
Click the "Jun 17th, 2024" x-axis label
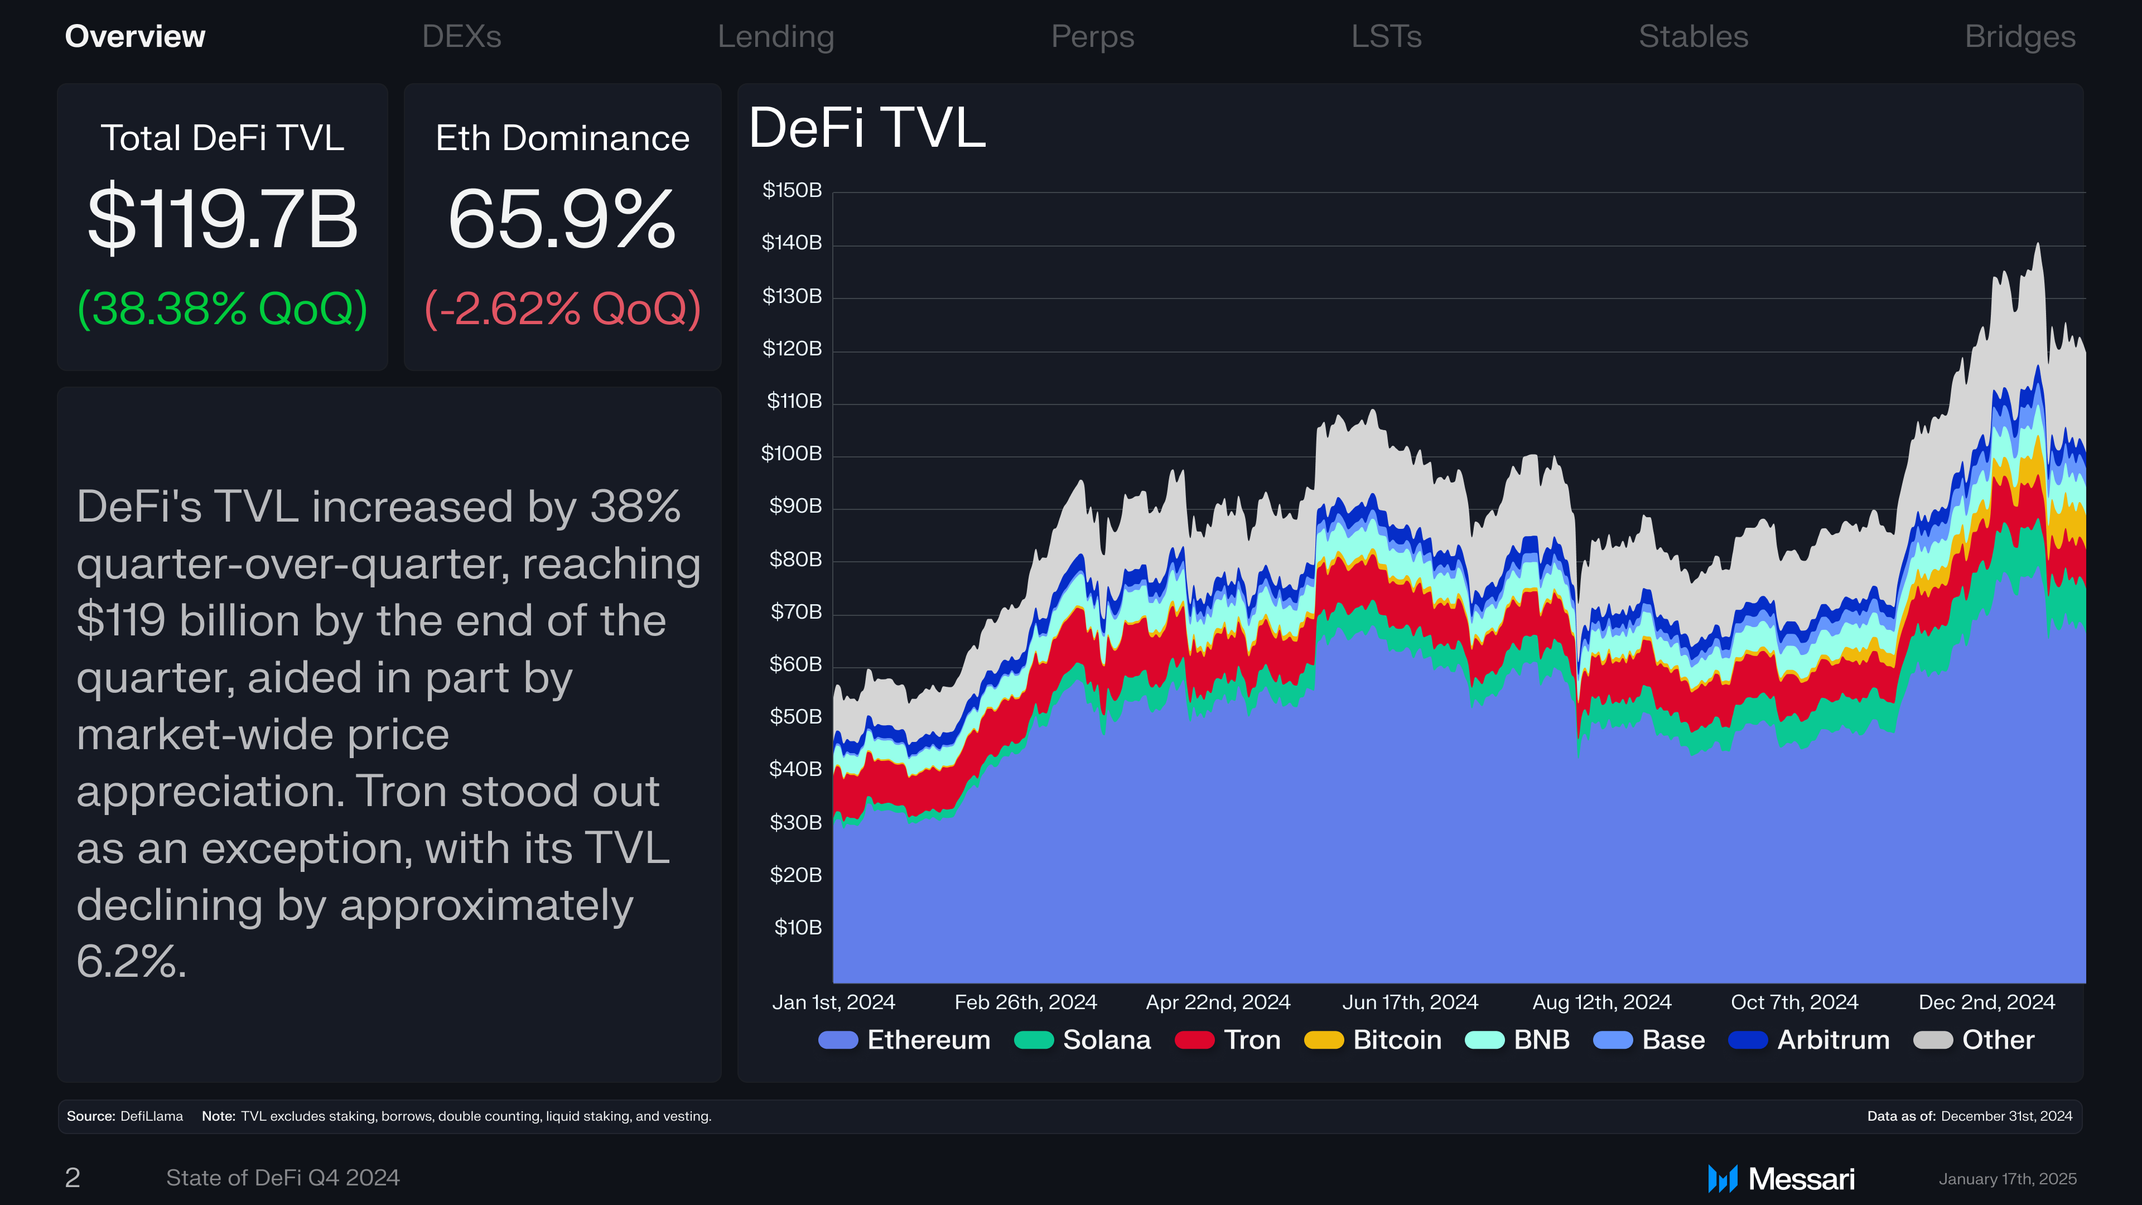[x=1410, y=1002]
